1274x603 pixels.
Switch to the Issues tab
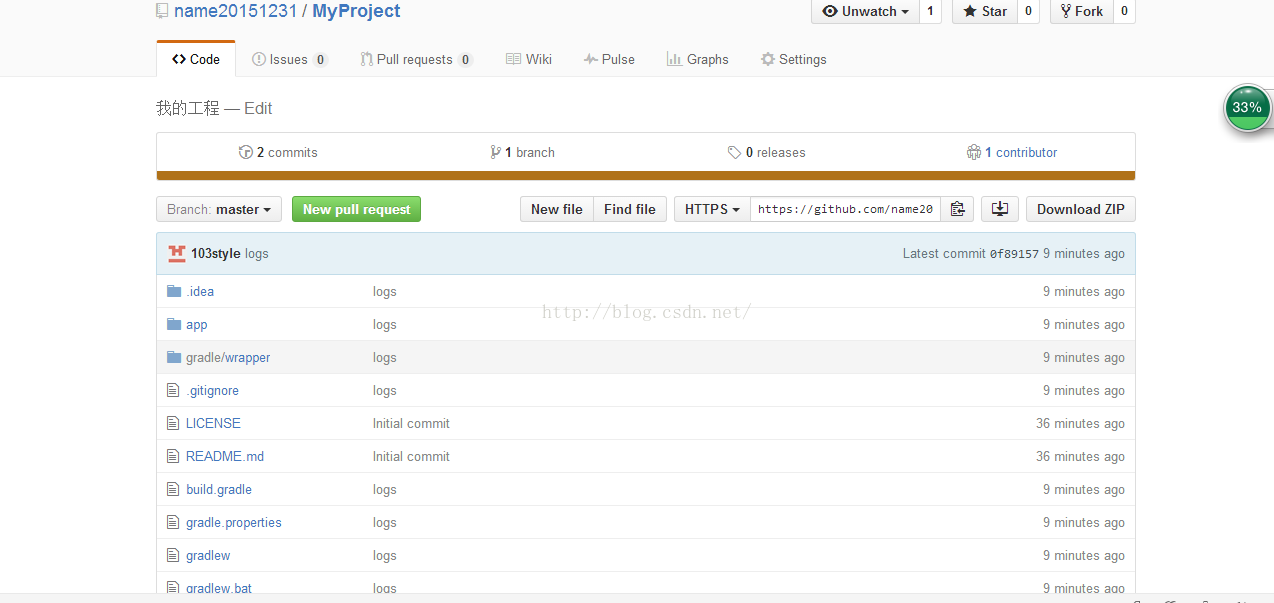coord(289,59)
